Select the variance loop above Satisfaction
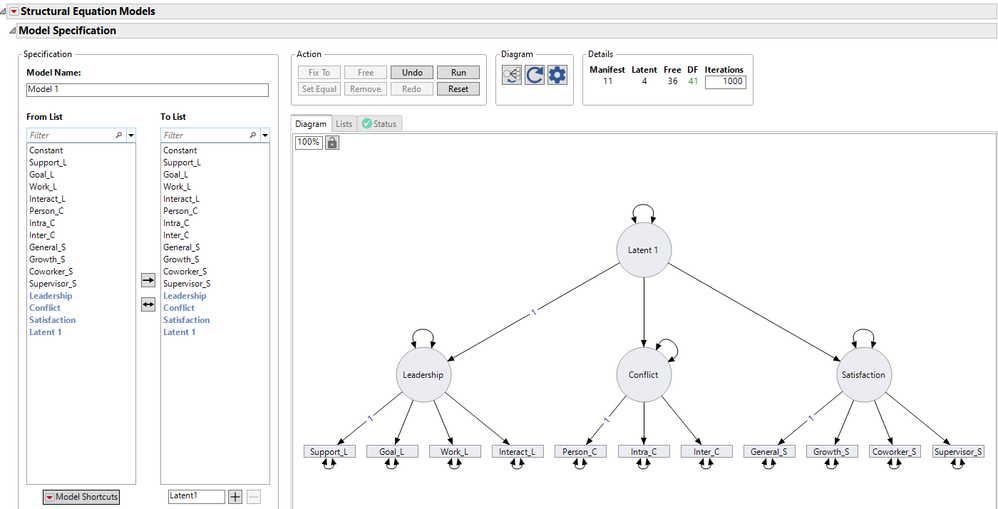Viewport: 998px width, 509px height. click(x=864, y=337)
